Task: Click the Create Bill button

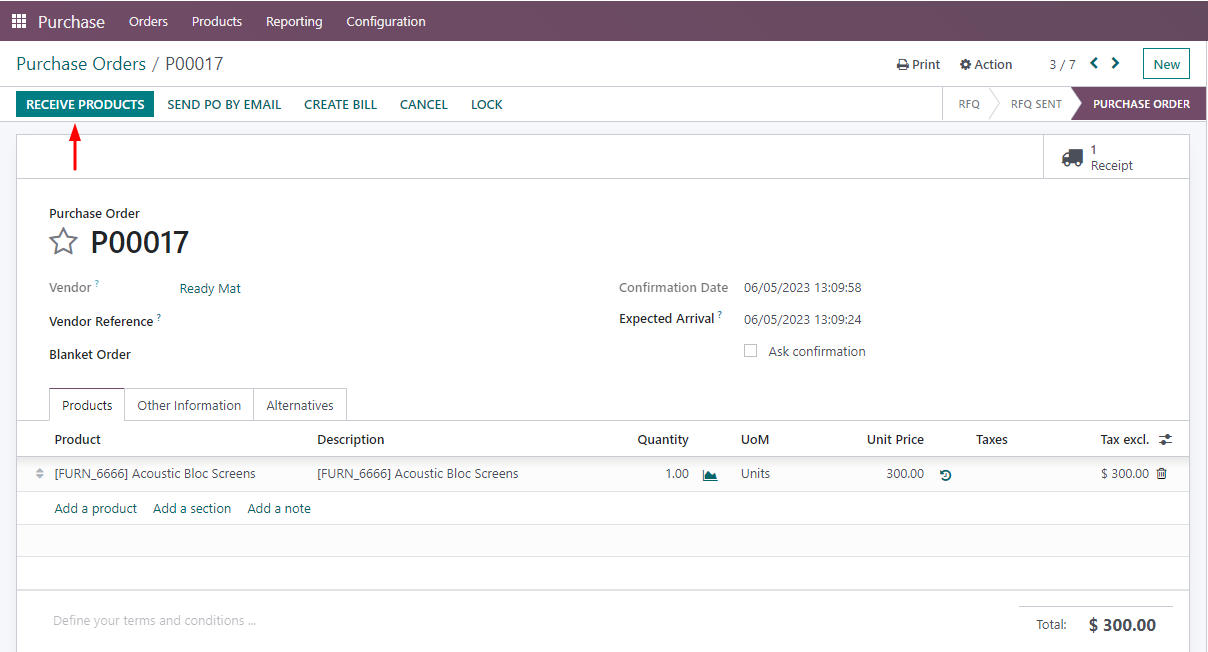Action: [x=341, y=104]
